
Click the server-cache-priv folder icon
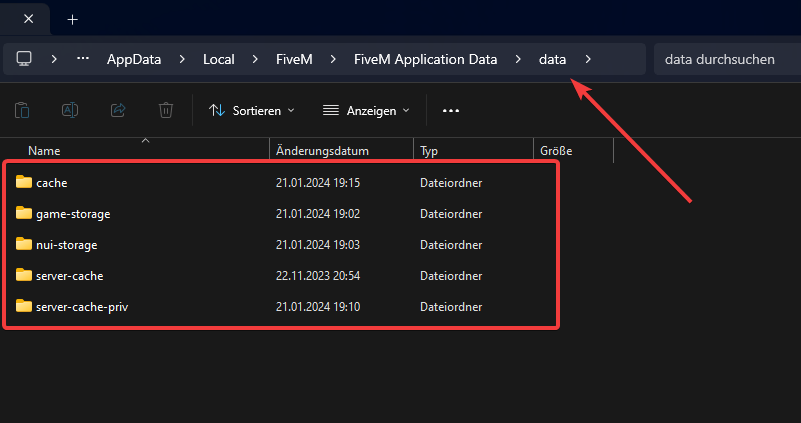click(23, 306)
